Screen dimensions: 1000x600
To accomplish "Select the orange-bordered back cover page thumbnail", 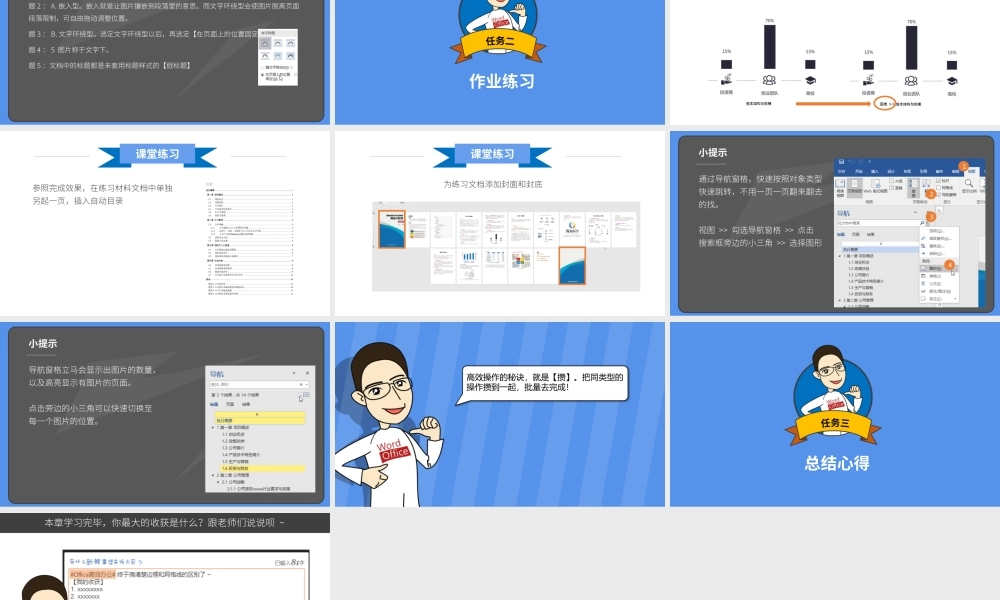I will pos(570,266).
